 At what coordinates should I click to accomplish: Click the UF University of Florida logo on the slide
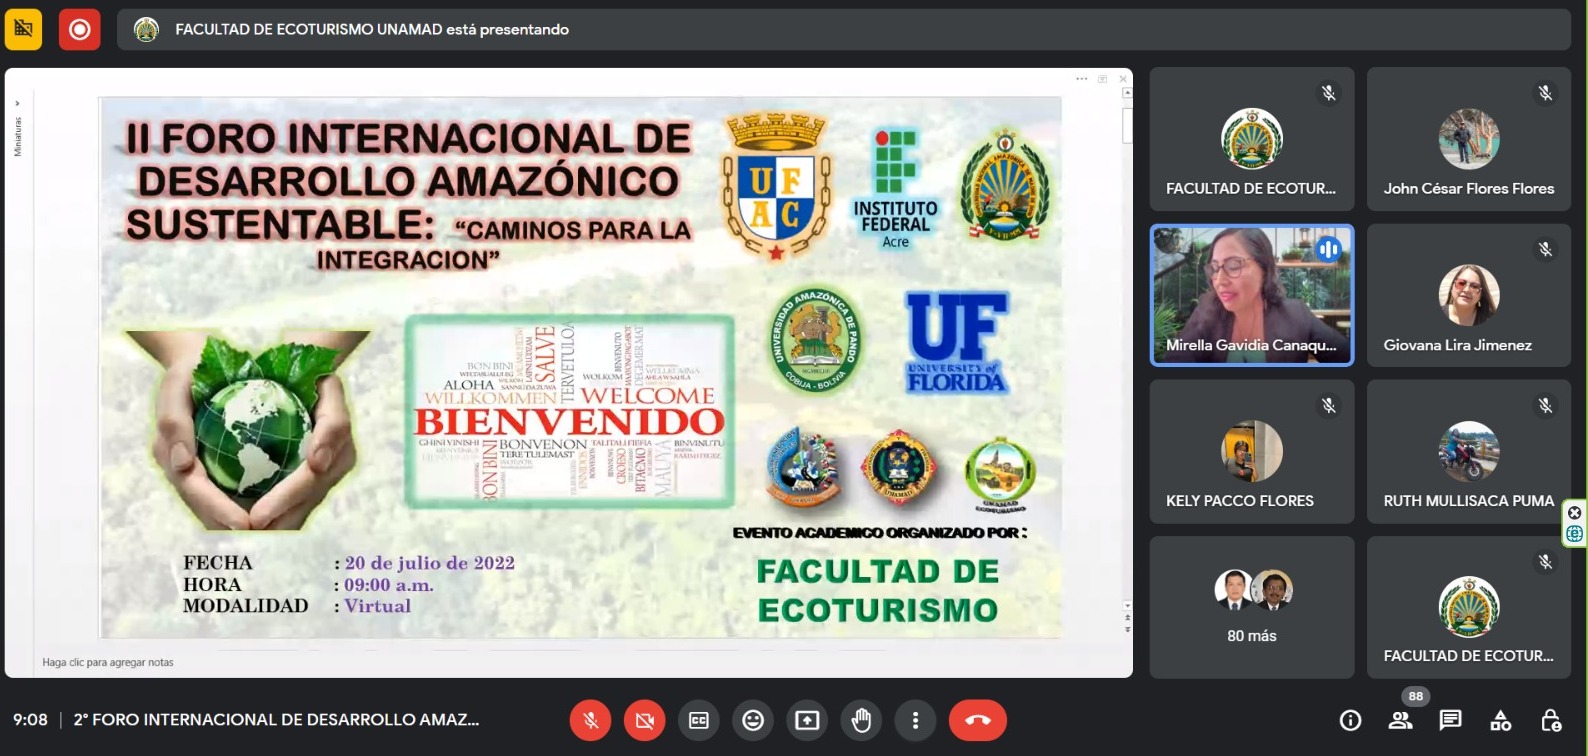coord(957,342)
